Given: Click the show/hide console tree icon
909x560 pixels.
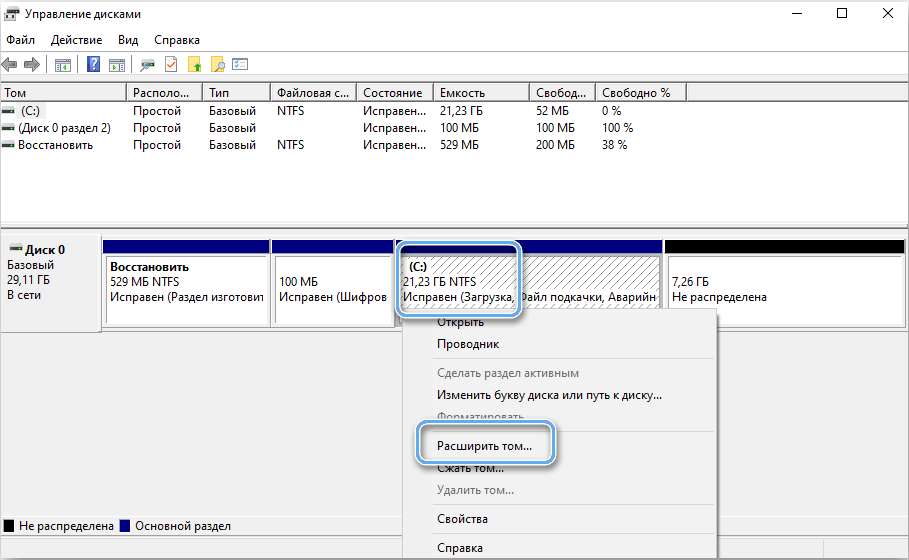Looking at the screenshot, I should click(x=62, y=65).
